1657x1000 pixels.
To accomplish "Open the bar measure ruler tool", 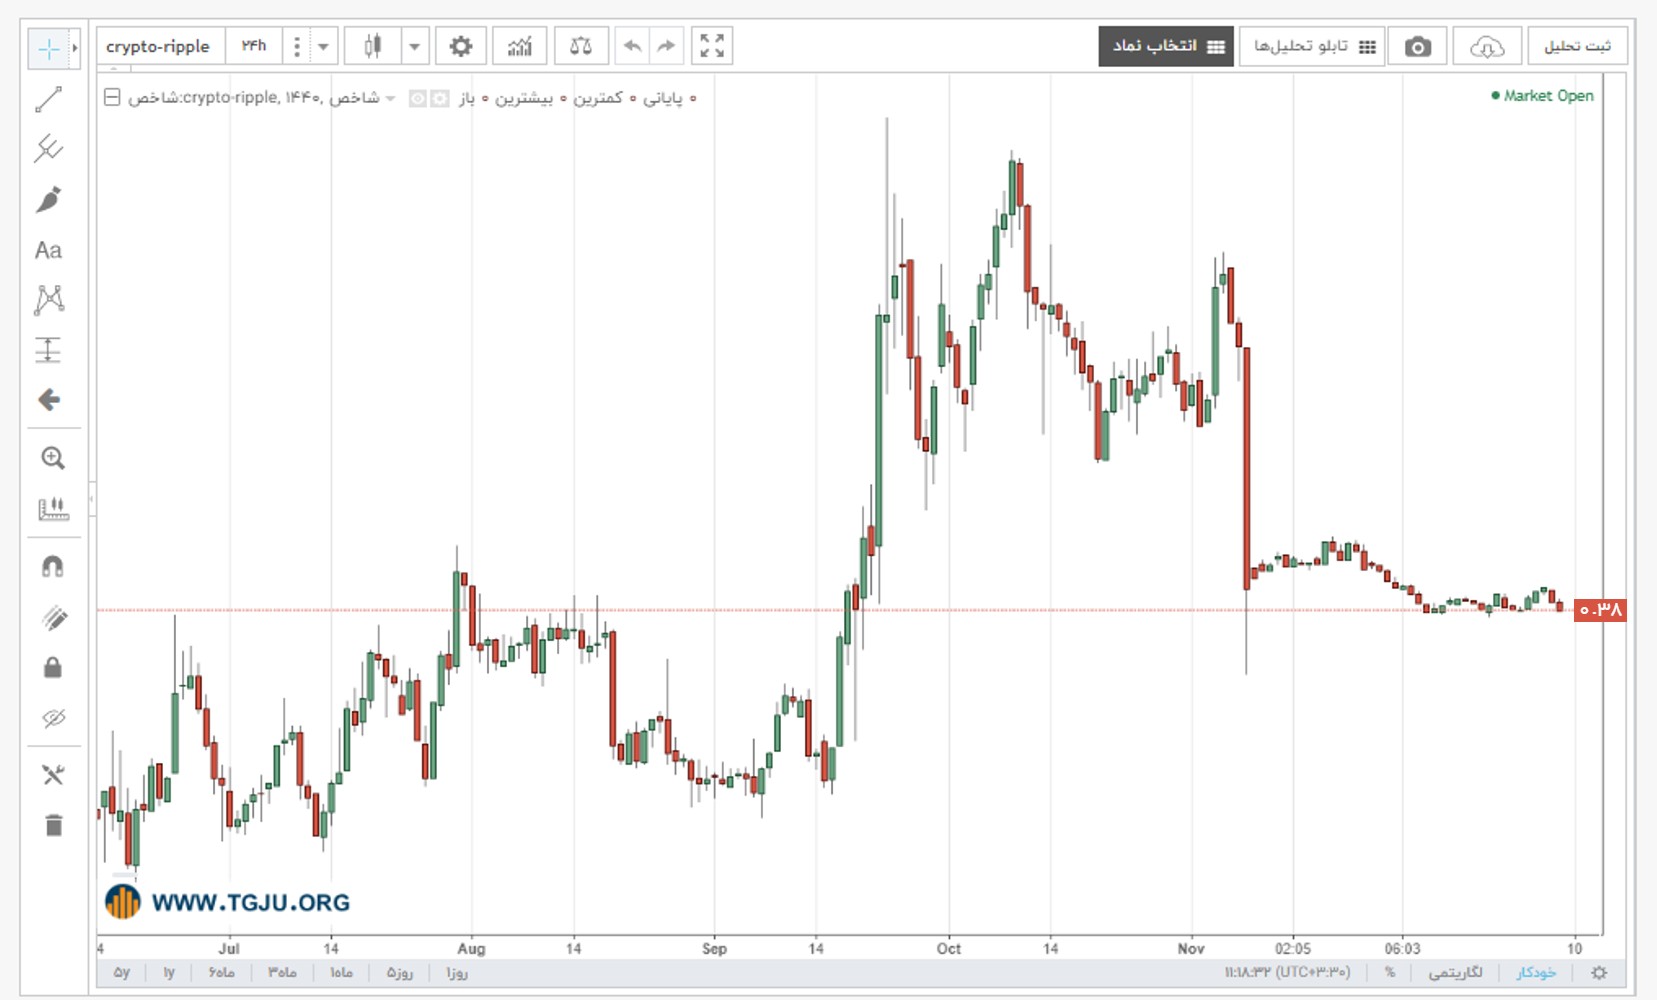I will (x=53, y=508).
